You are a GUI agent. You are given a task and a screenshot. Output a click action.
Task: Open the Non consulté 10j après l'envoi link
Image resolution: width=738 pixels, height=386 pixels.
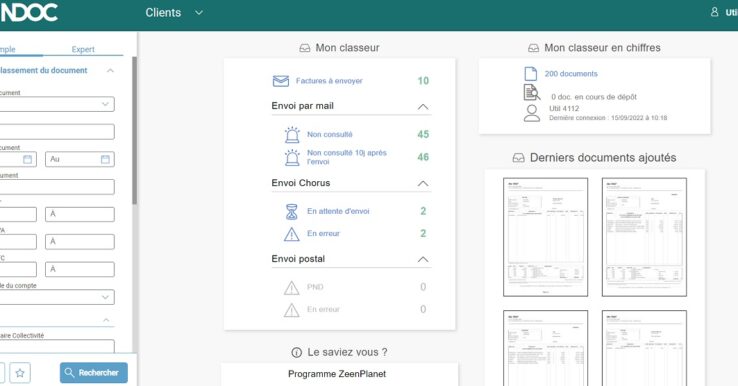[347, 157]
